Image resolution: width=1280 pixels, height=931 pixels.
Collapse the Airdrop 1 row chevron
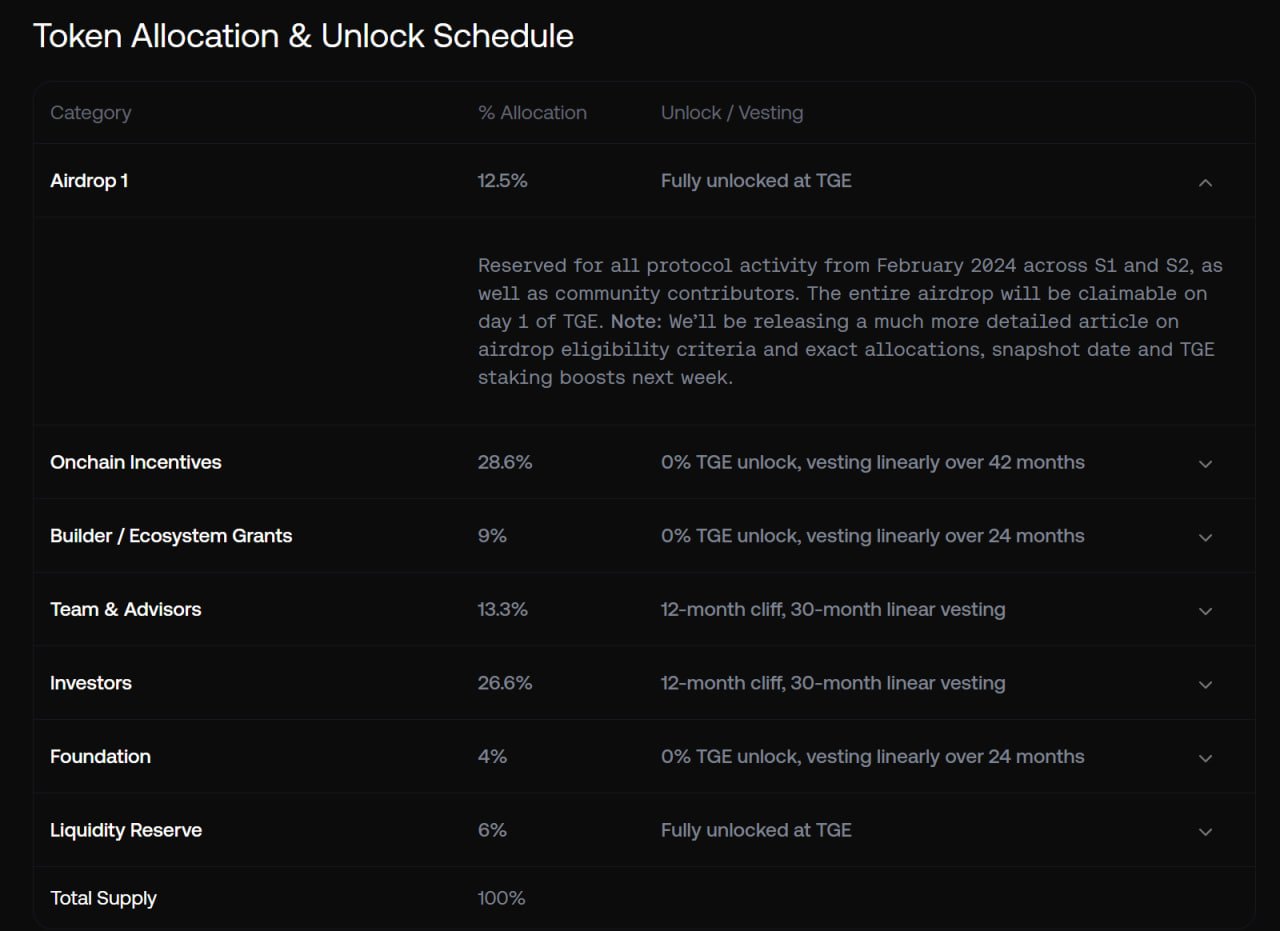pyautogui.click(x=1205, y=182)
